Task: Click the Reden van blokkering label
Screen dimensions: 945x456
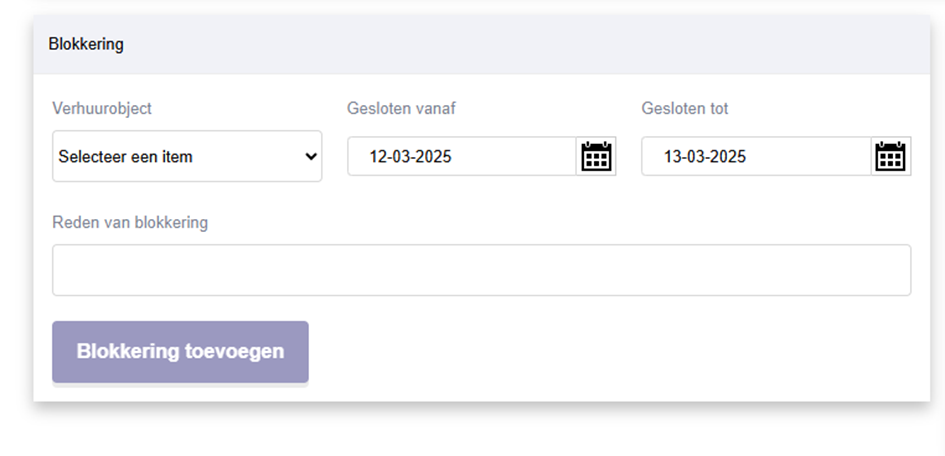Action: [130, 222]
